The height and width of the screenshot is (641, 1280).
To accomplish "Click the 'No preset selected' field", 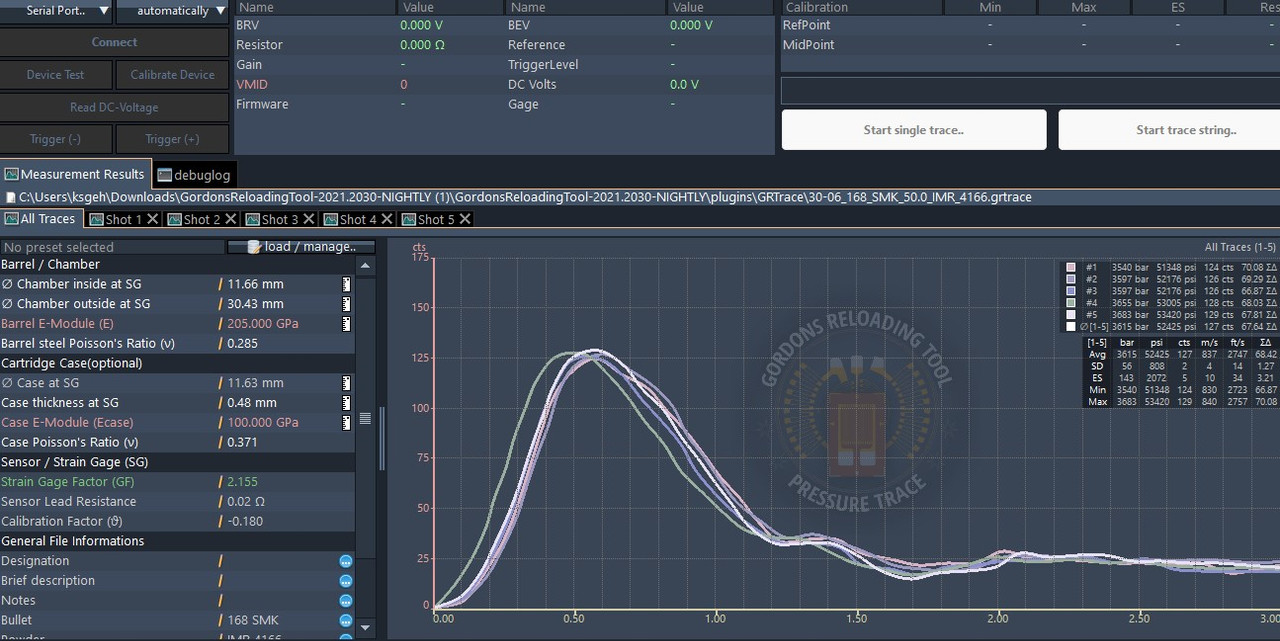I will (x=112, y=247).
